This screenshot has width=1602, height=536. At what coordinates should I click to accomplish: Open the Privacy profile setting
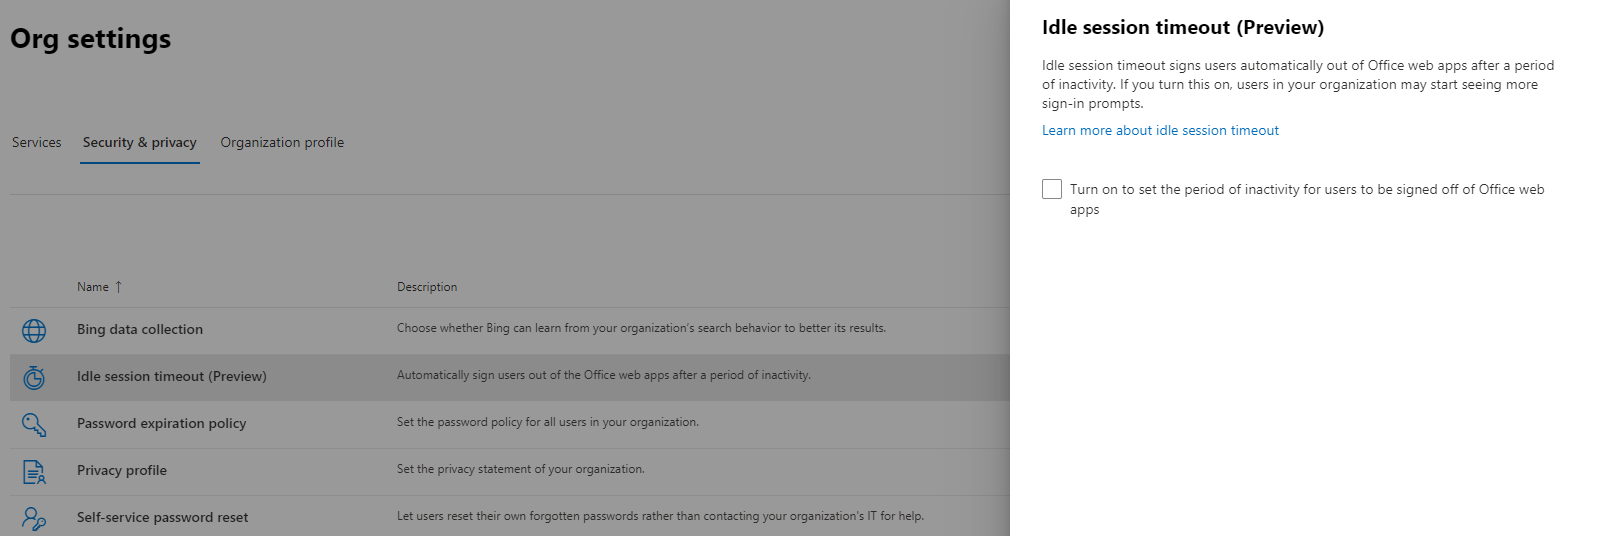pyautogui.click(x=122, y=471)
